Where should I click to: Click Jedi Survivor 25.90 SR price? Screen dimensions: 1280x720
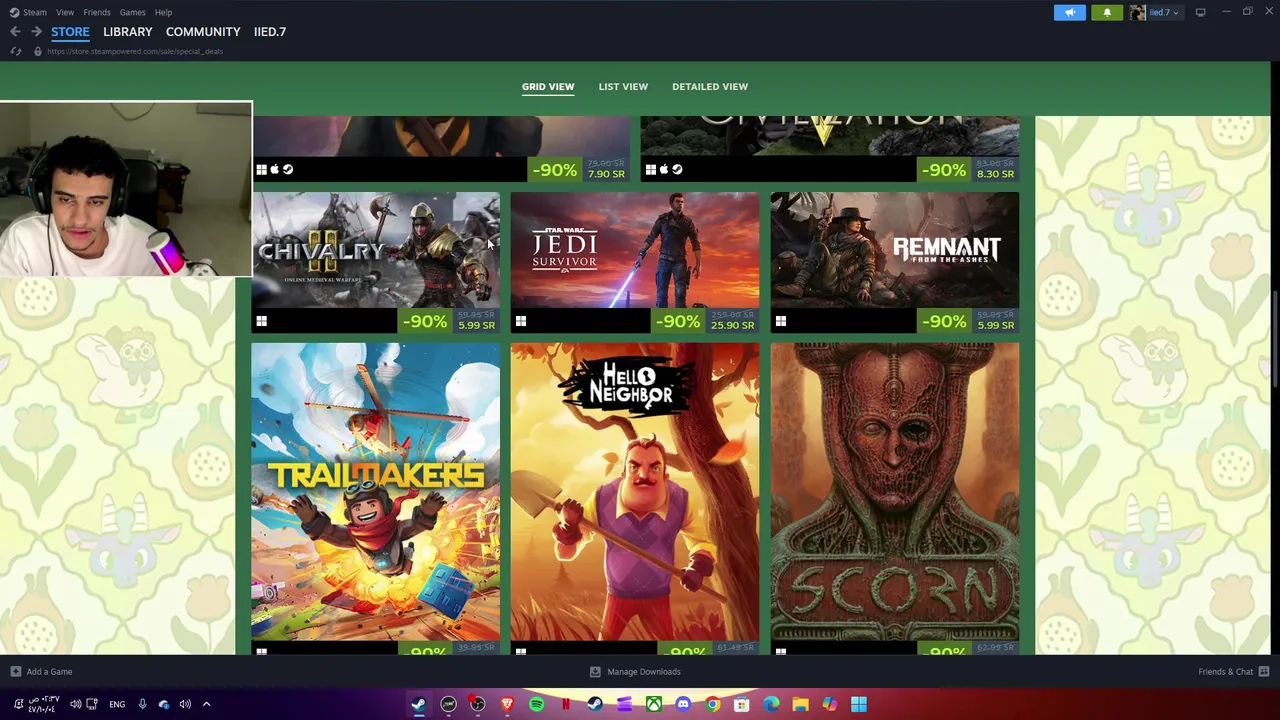pyautogui.click(x=732, y=326)
